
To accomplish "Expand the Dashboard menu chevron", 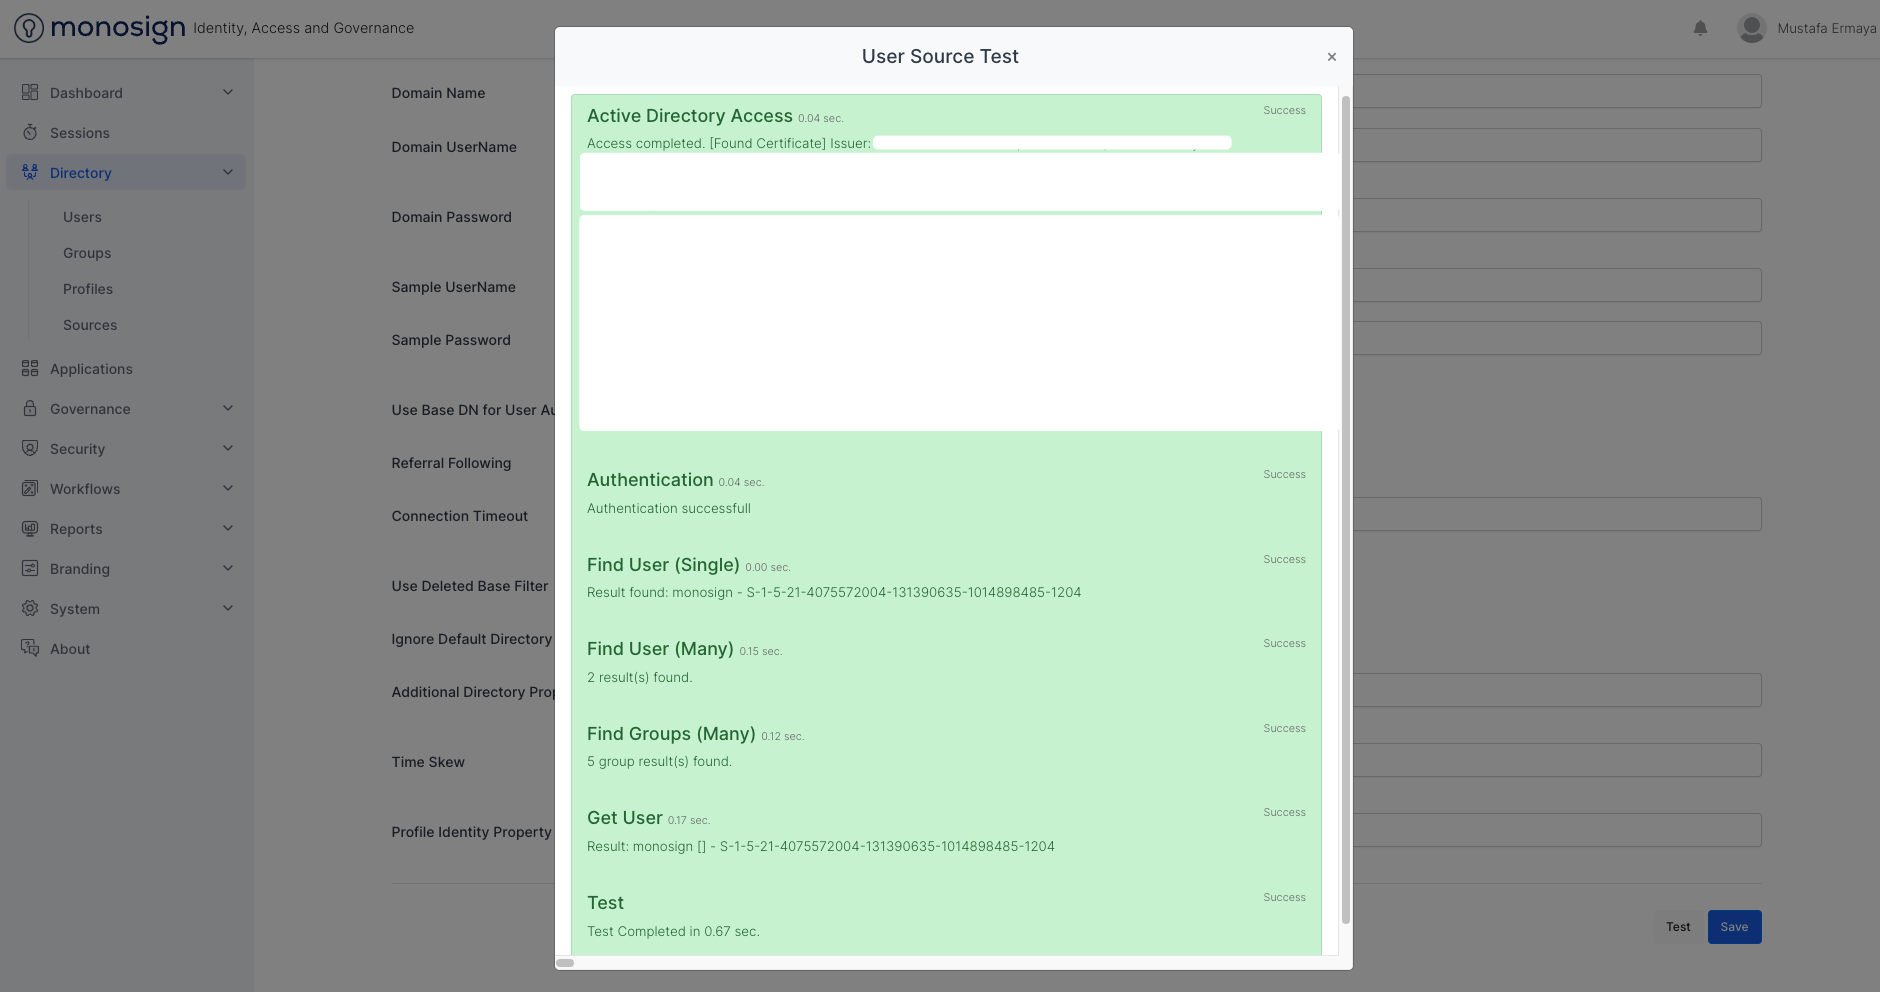I will tap(228, 92).
